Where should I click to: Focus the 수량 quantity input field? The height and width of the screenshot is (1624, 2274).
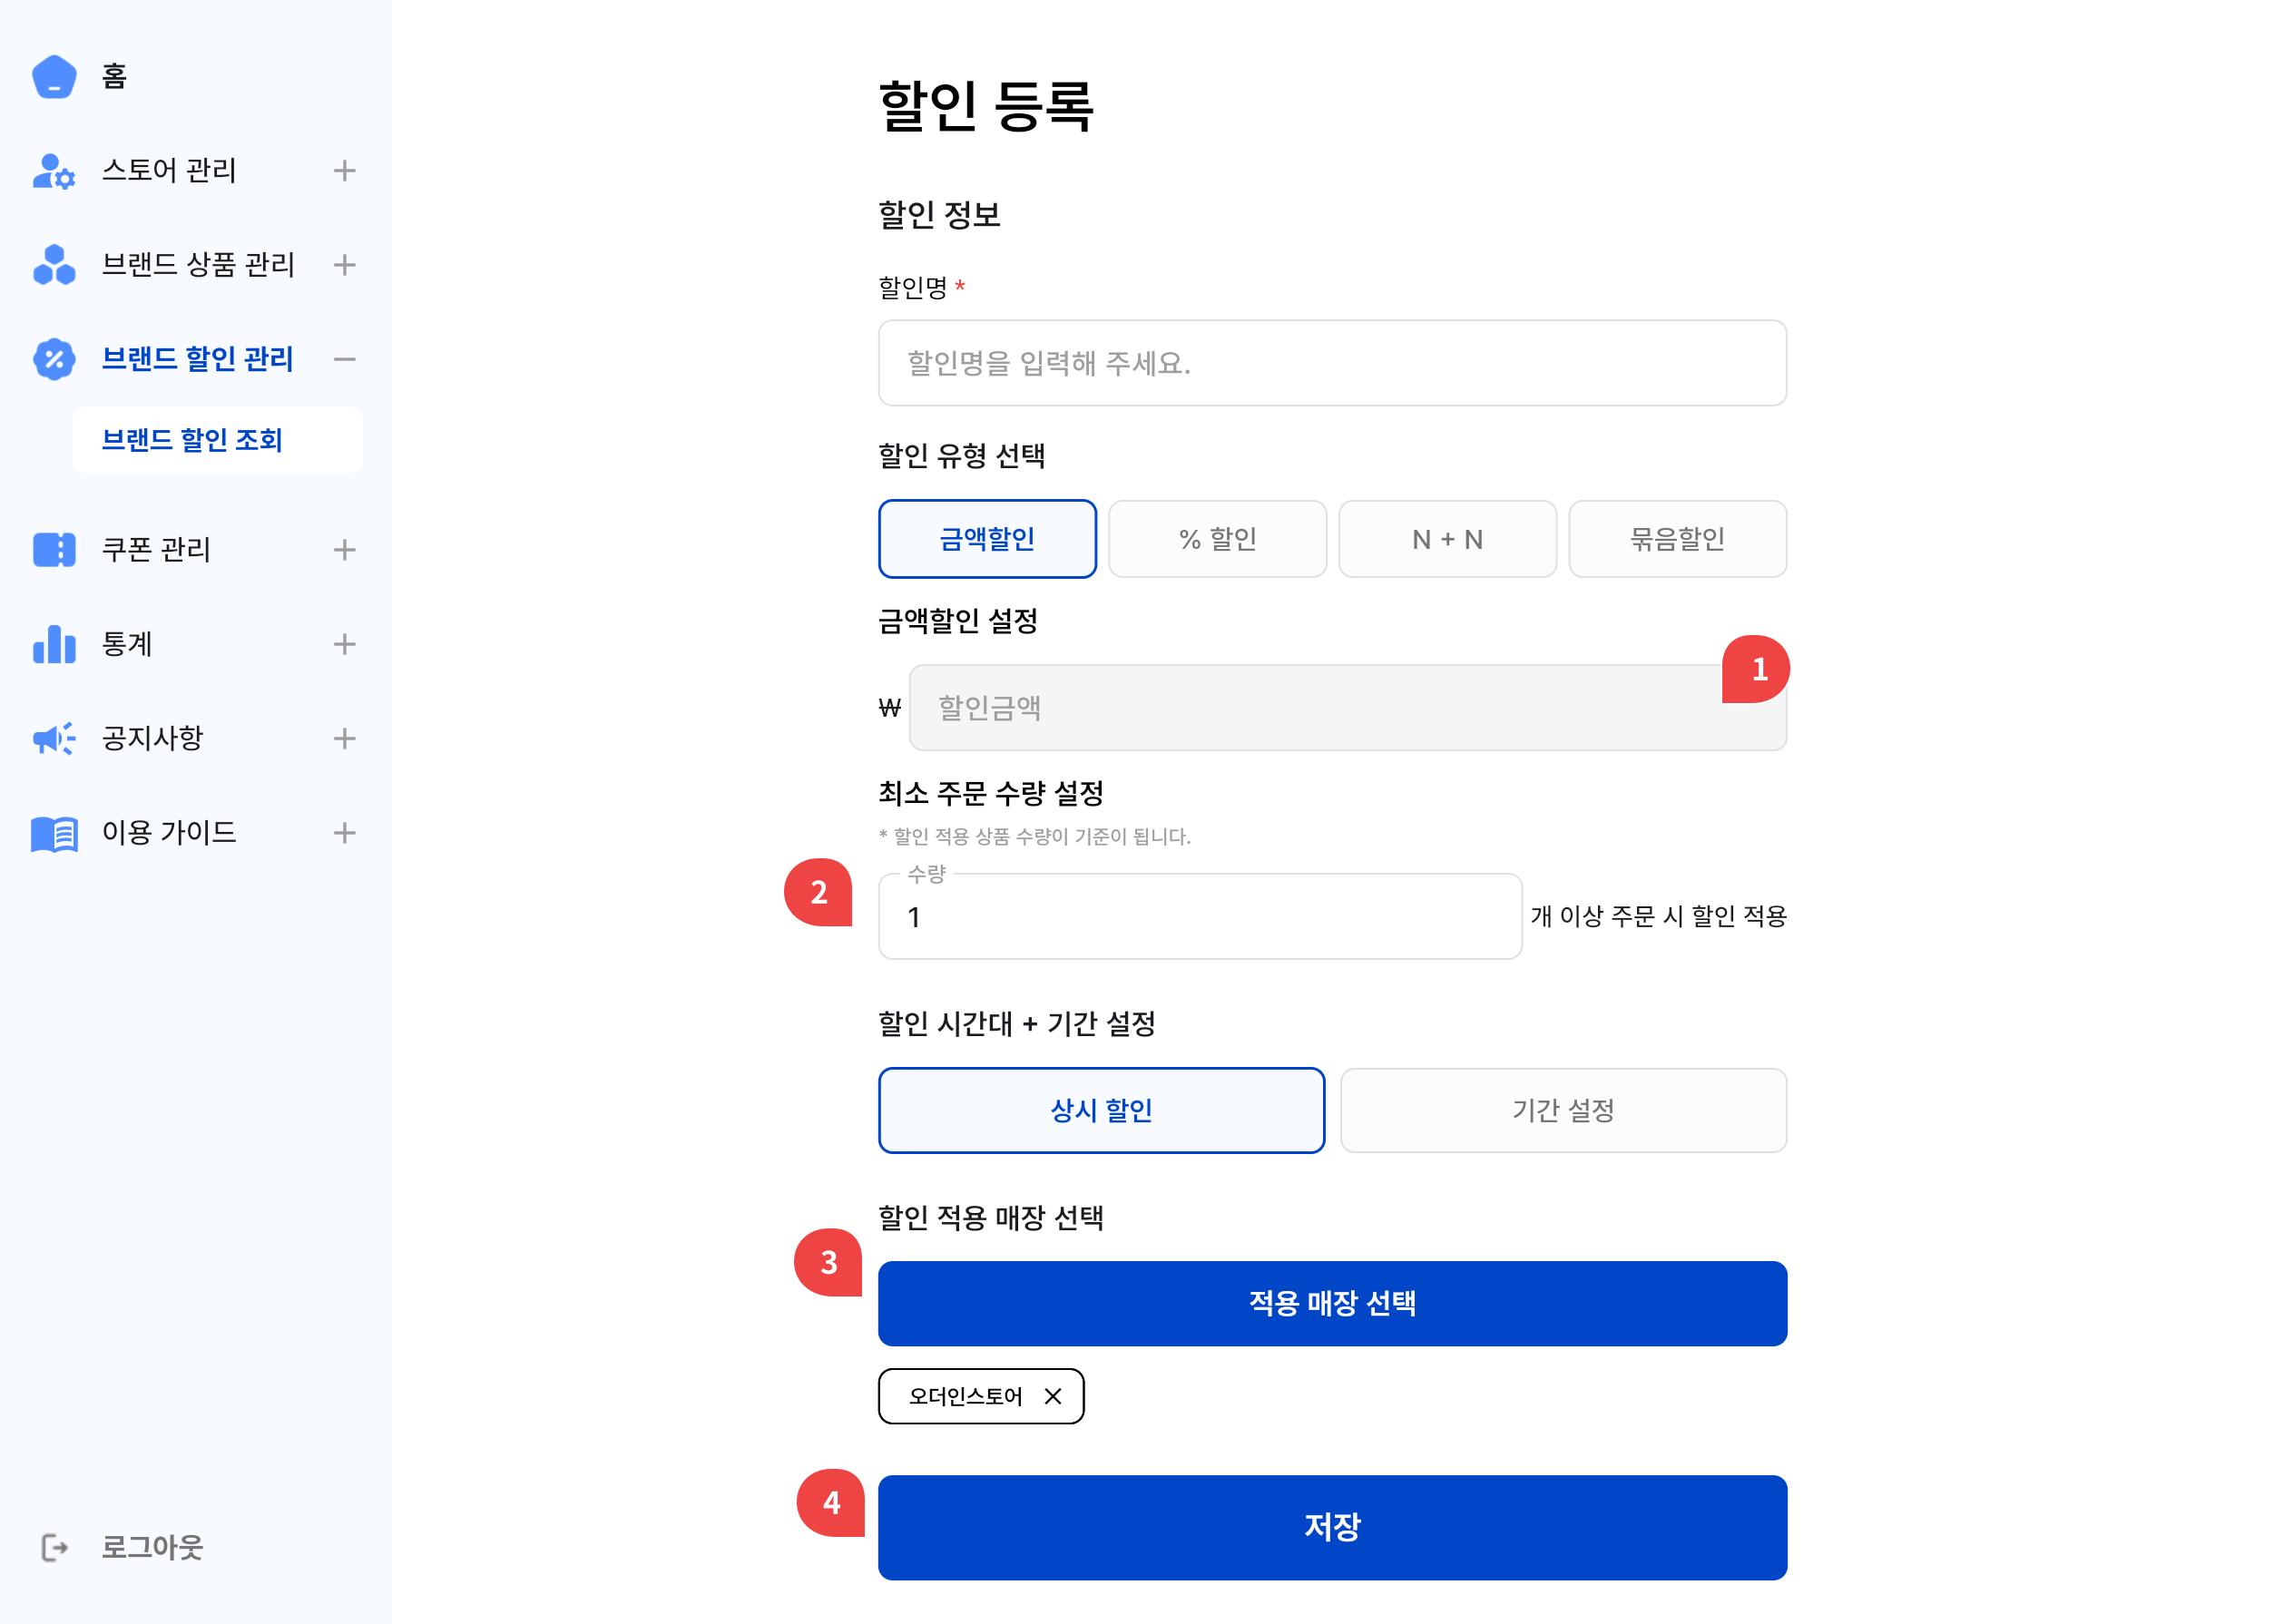[x=1200, y=917]
